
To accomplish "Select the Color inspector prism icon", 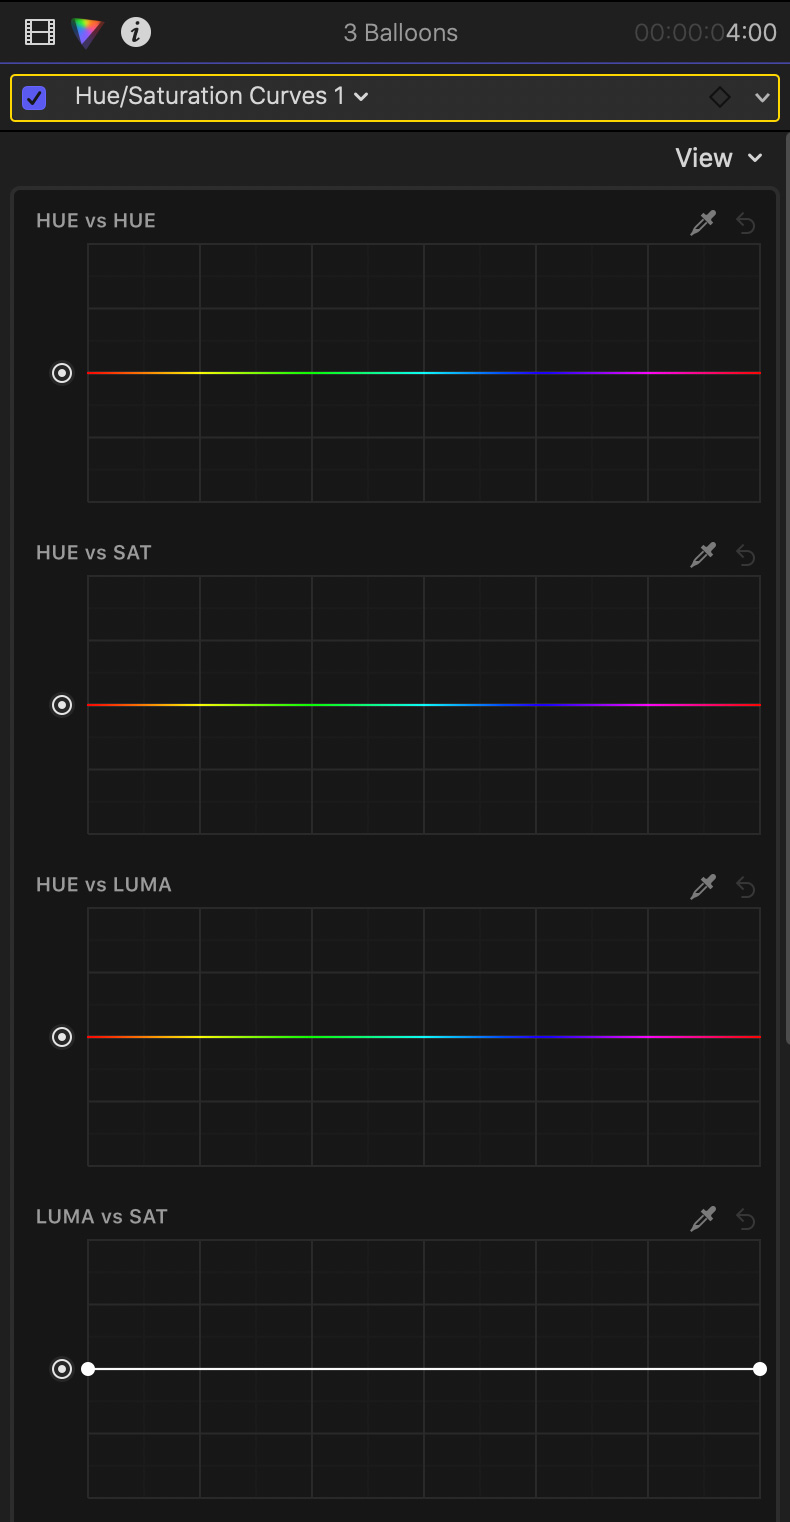I will tap(87, 32).
